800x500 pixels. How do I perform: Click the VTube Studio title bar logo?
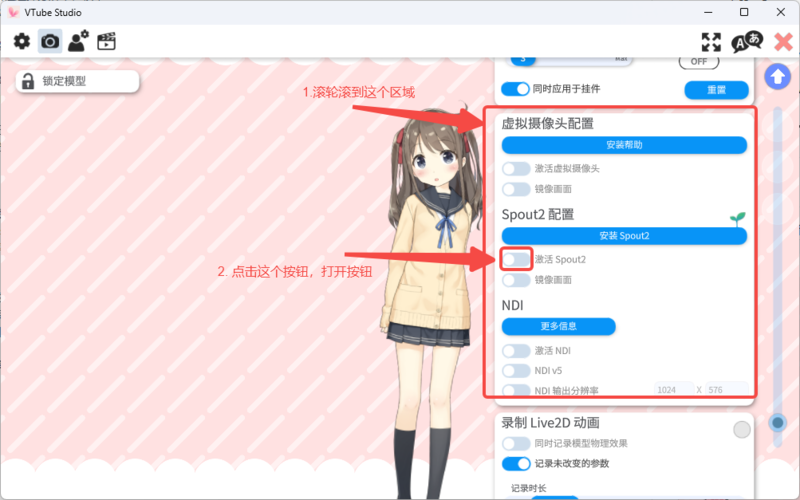(13, 12)
